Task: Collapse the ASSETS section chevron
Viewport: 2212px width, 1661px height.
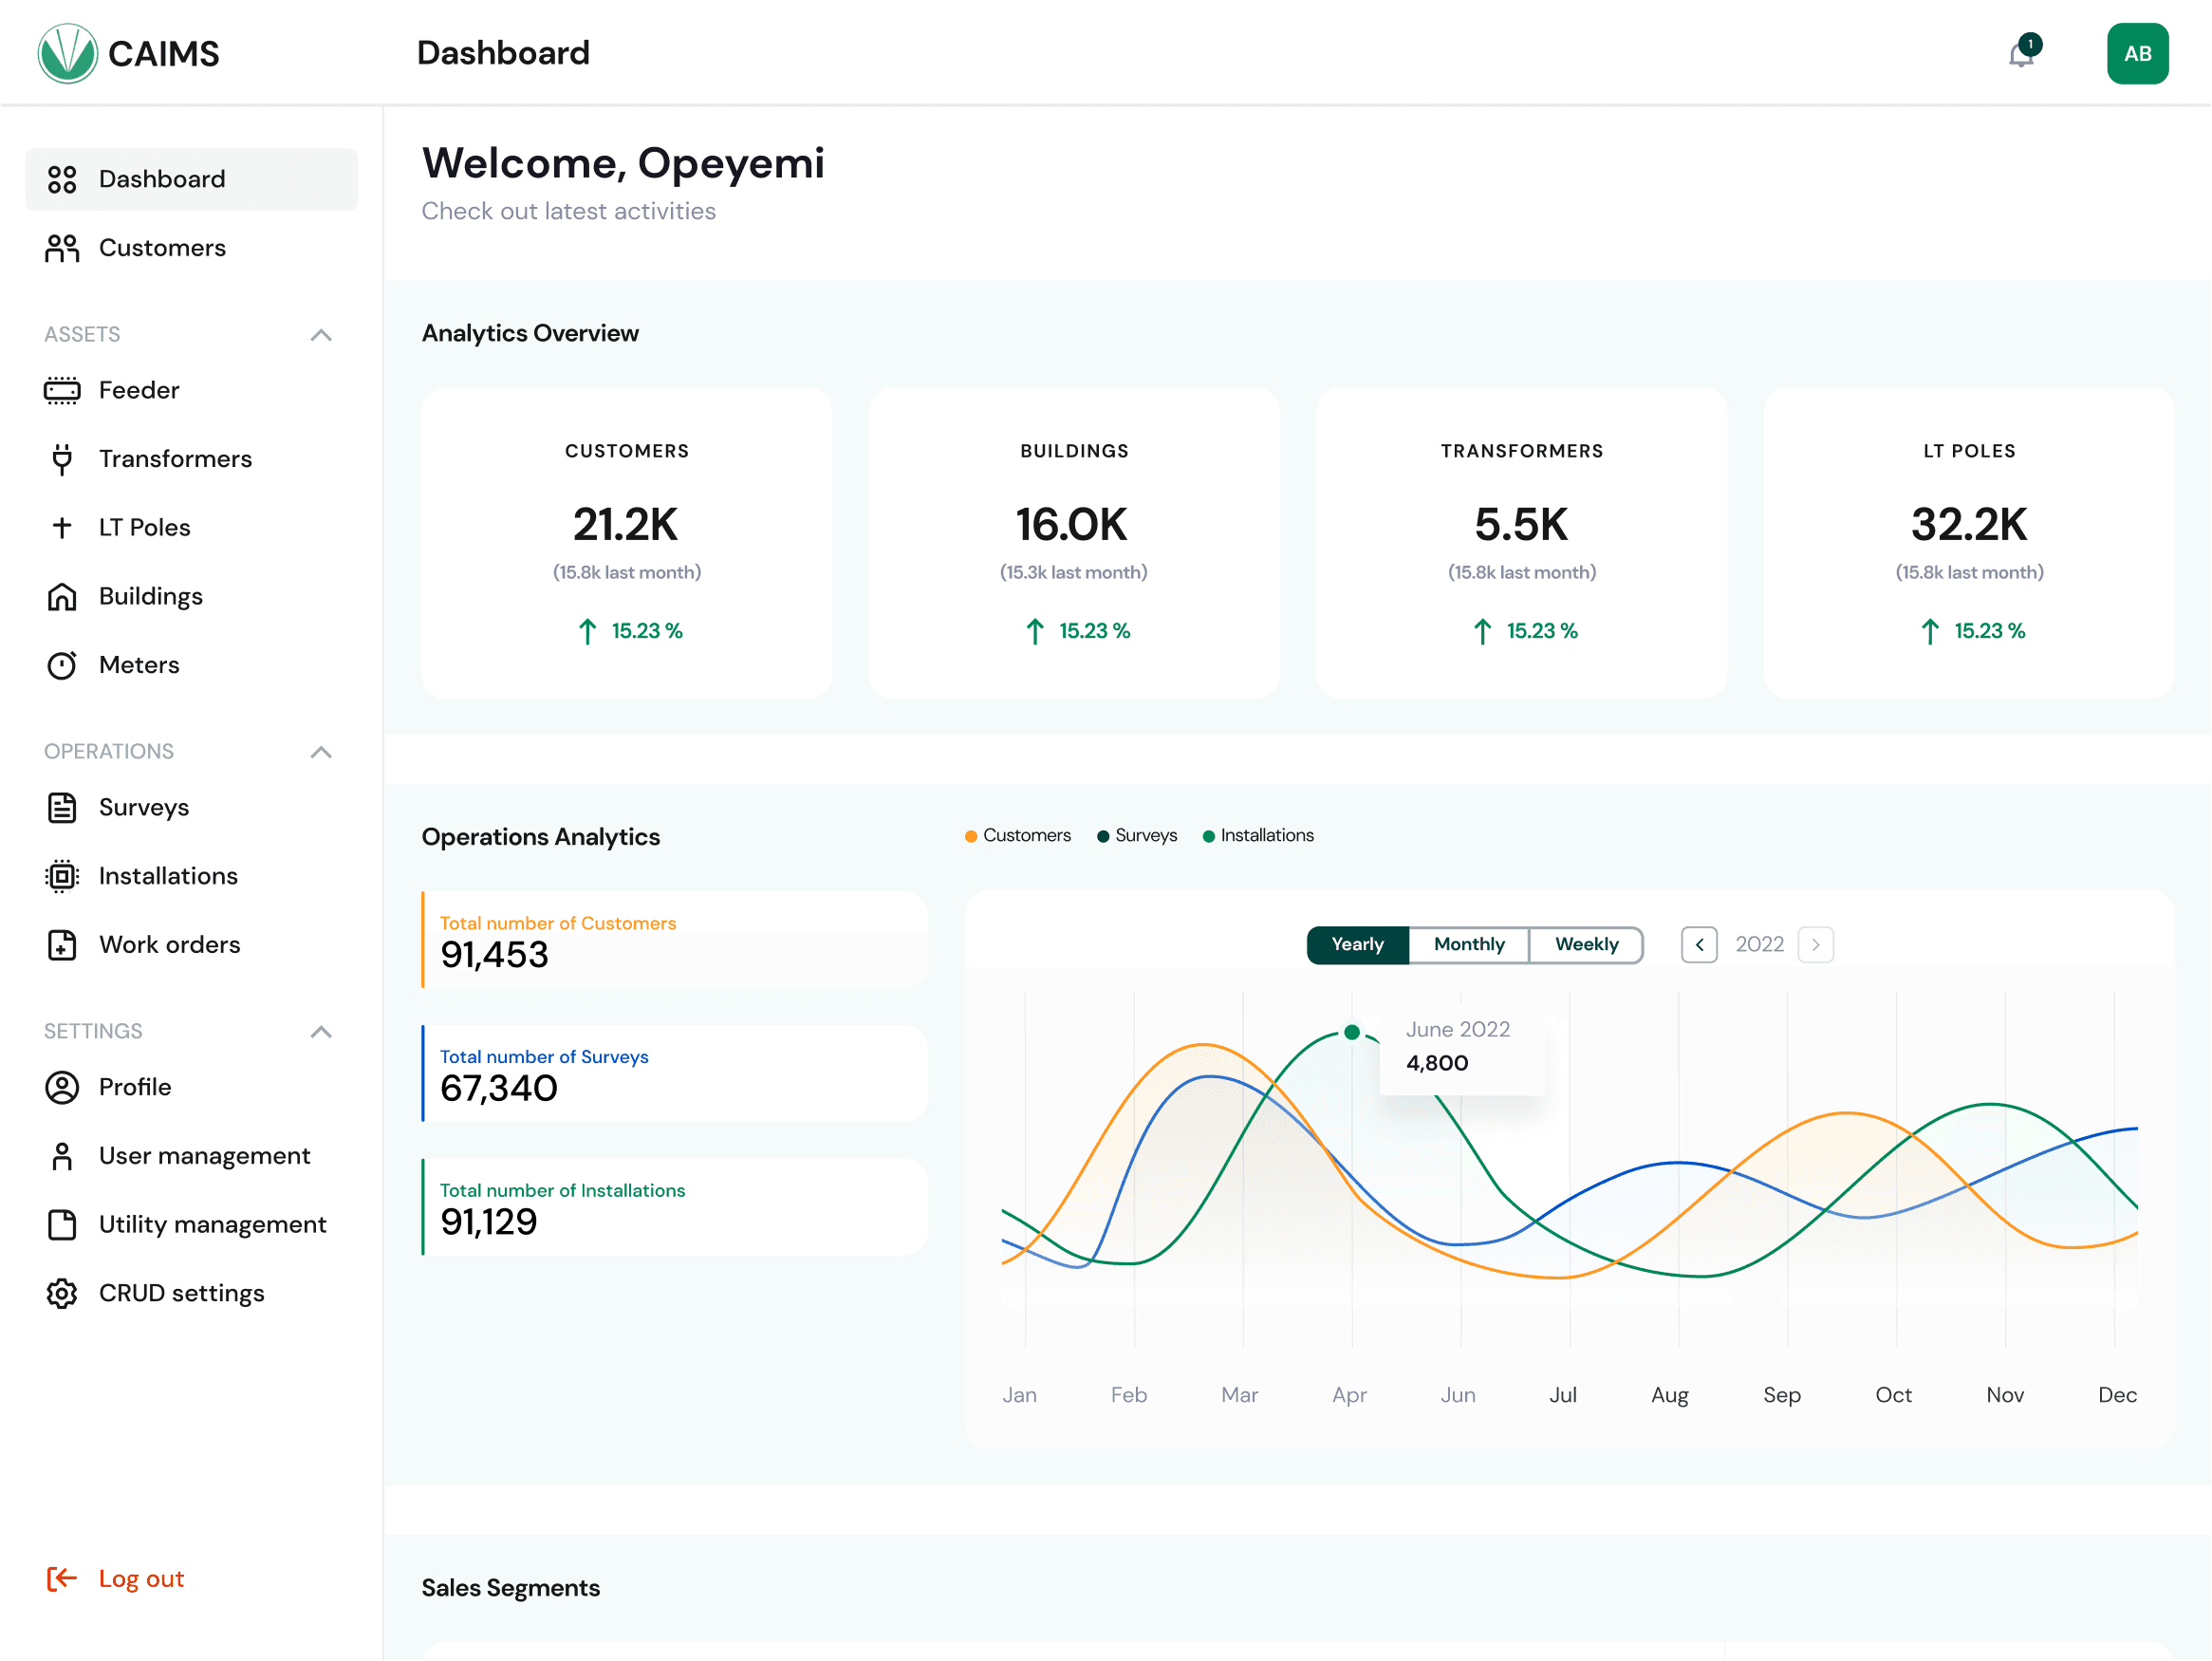Action: (x=321, y=335)
